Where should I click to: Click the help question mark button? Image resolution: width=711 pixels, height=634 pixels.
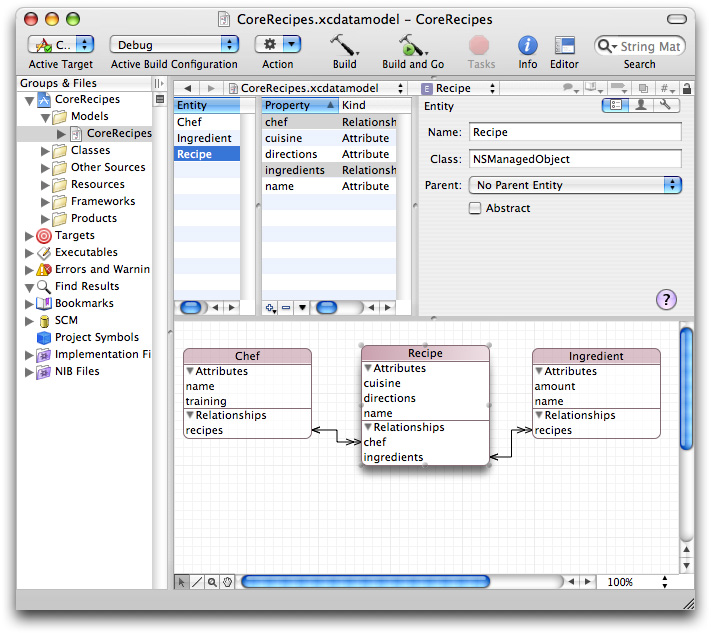click(x=666, y=299)
